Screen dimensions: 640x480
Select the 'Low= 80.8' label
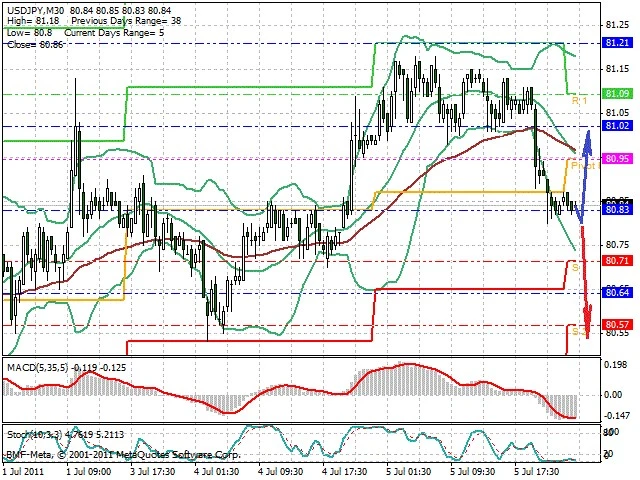(29, 33)
